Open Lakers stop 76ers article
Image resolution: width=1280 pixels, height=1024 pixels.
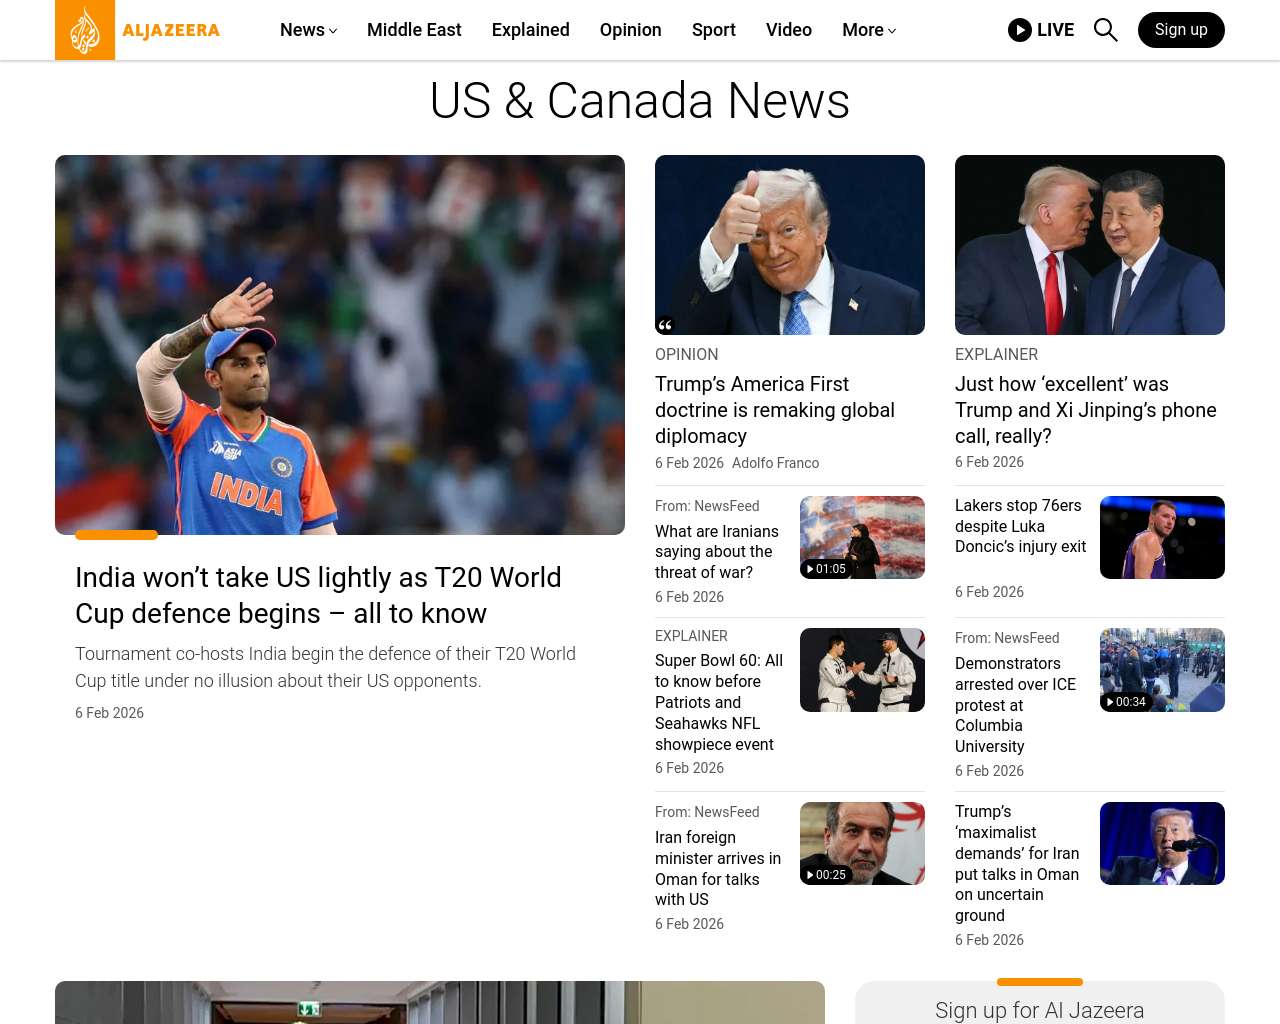coord(1020,526)
